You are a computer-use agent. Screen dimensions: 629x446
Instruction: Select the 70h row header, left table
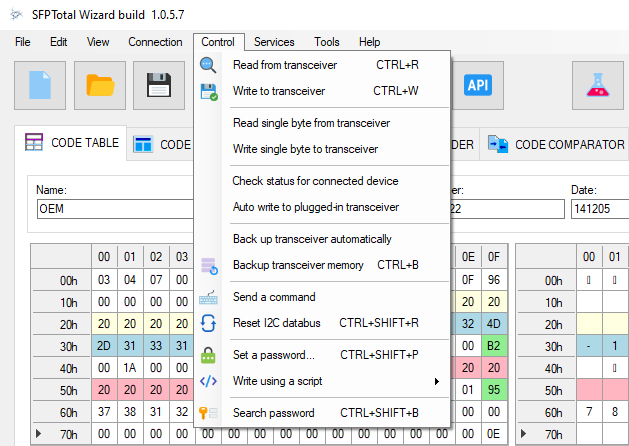coord(61,434)
